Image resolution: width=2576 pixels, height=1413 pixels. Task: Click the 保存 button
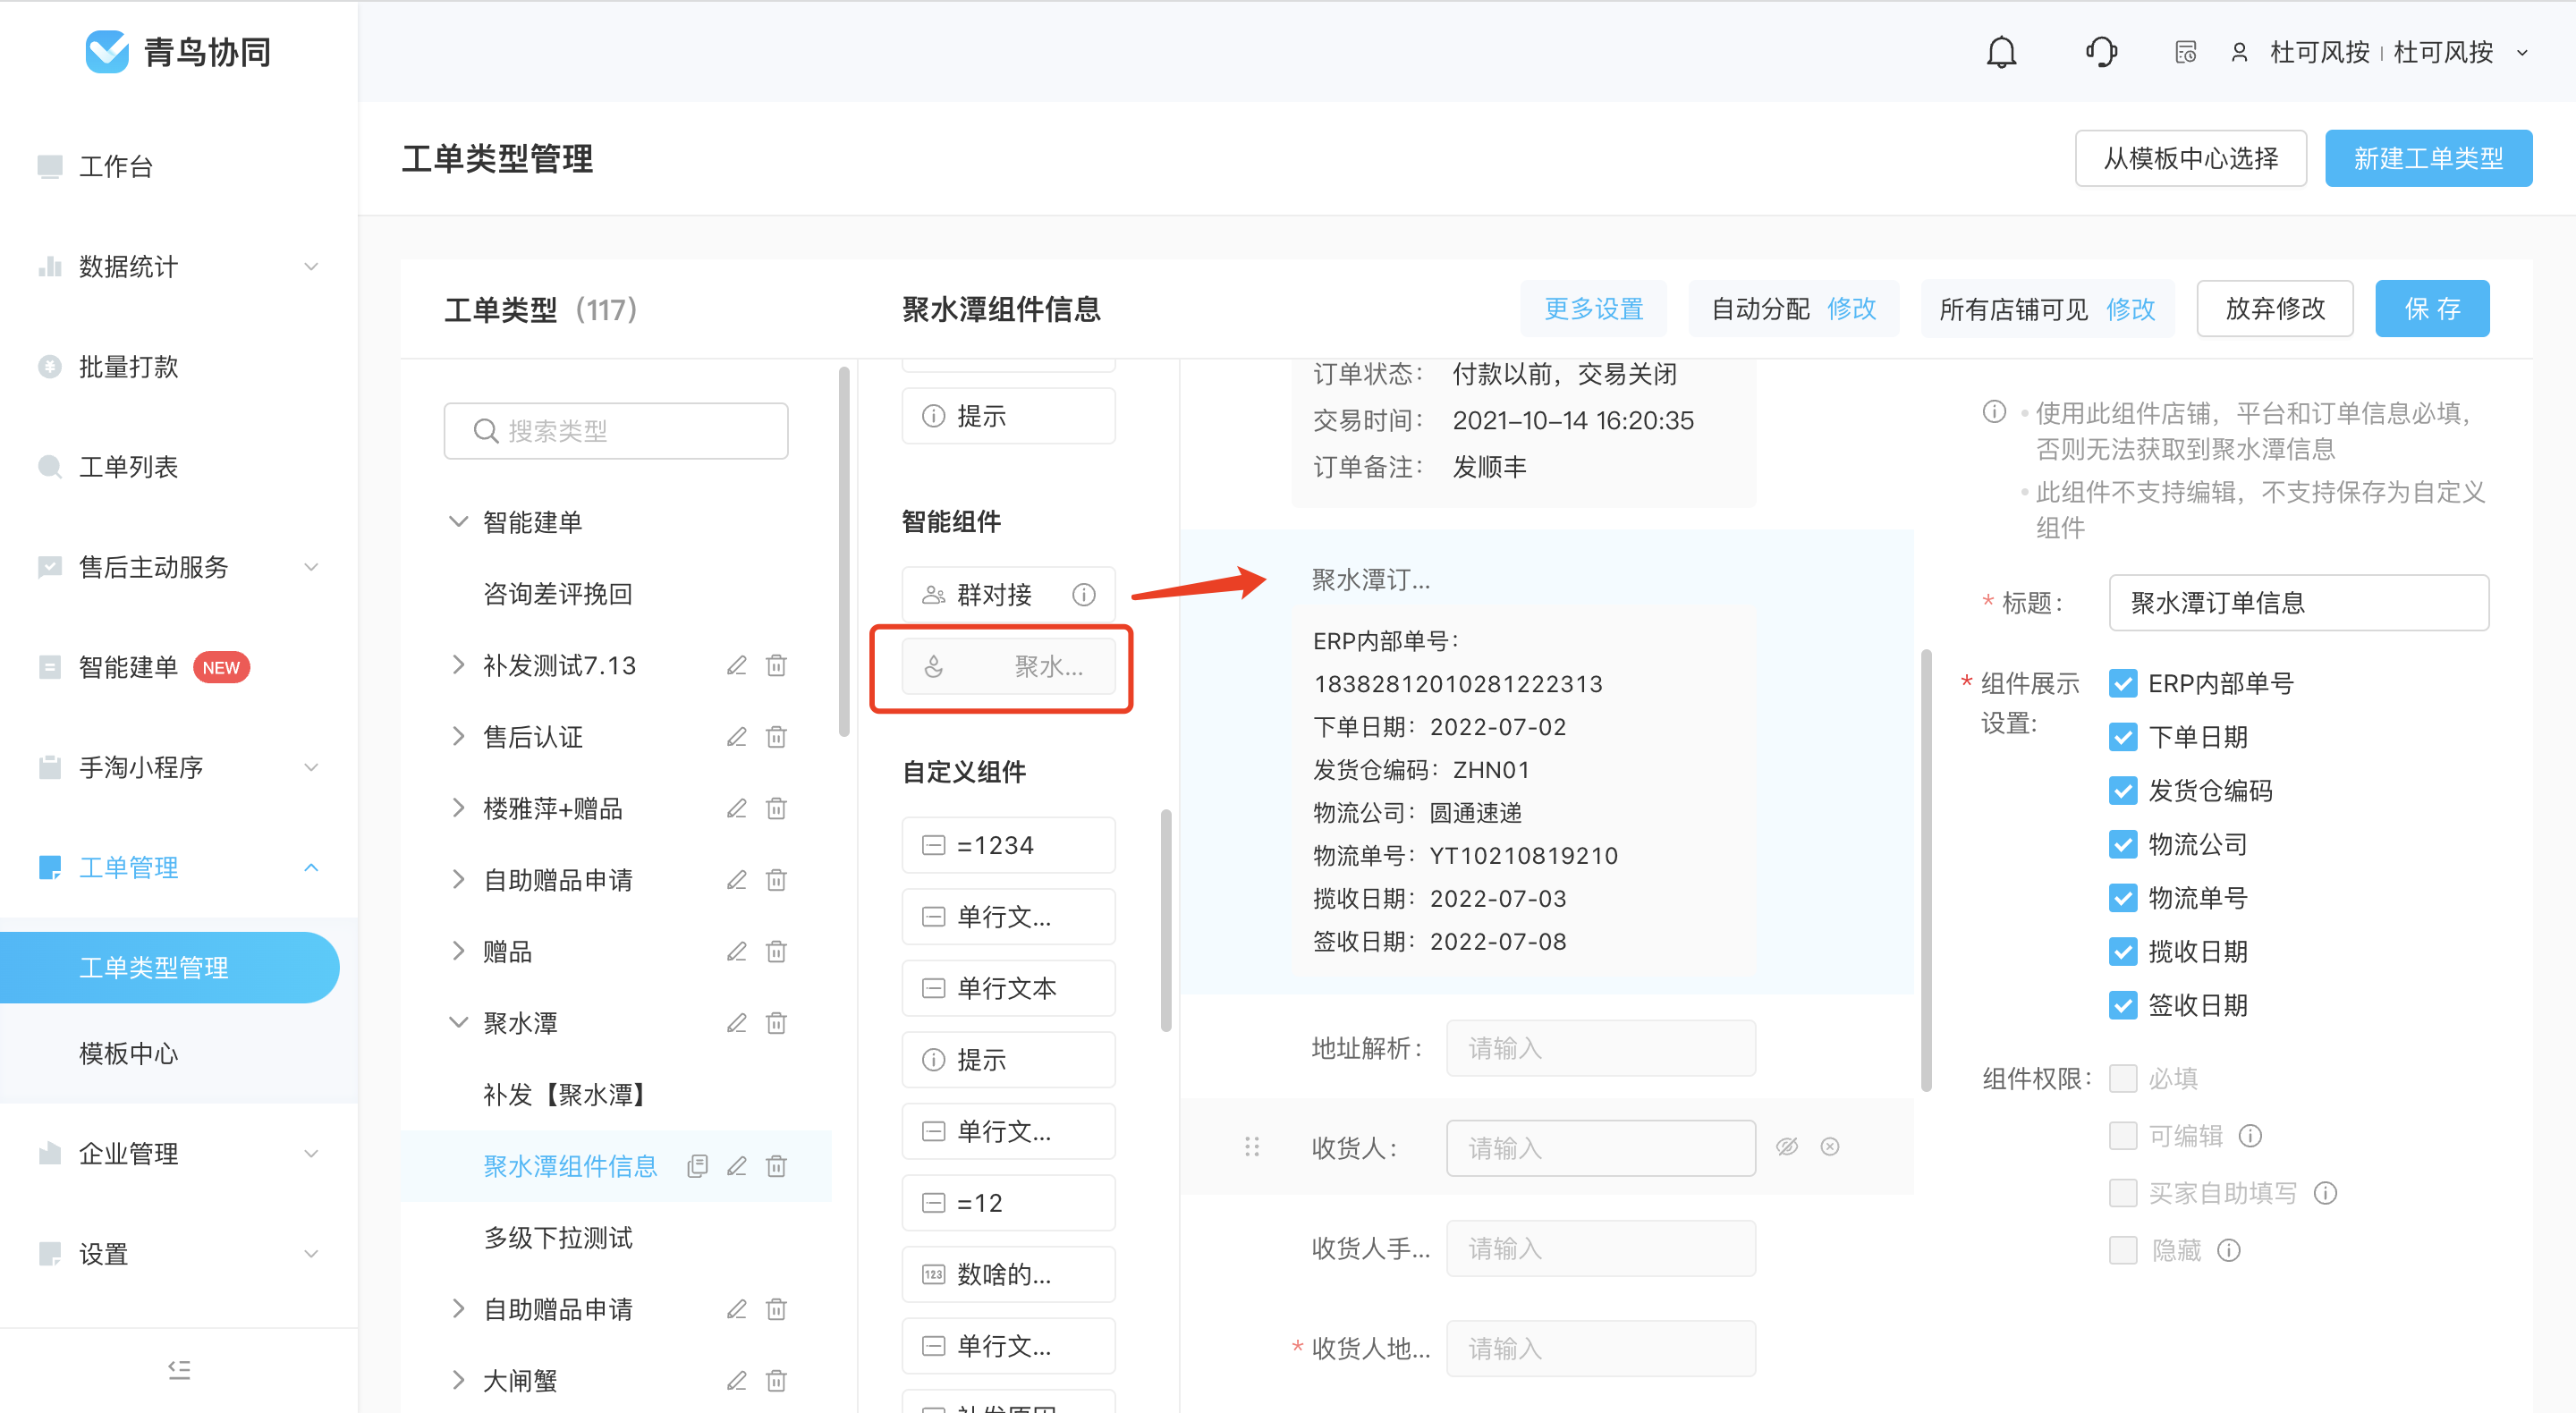pyautogui.click(x=2432, y=309)
